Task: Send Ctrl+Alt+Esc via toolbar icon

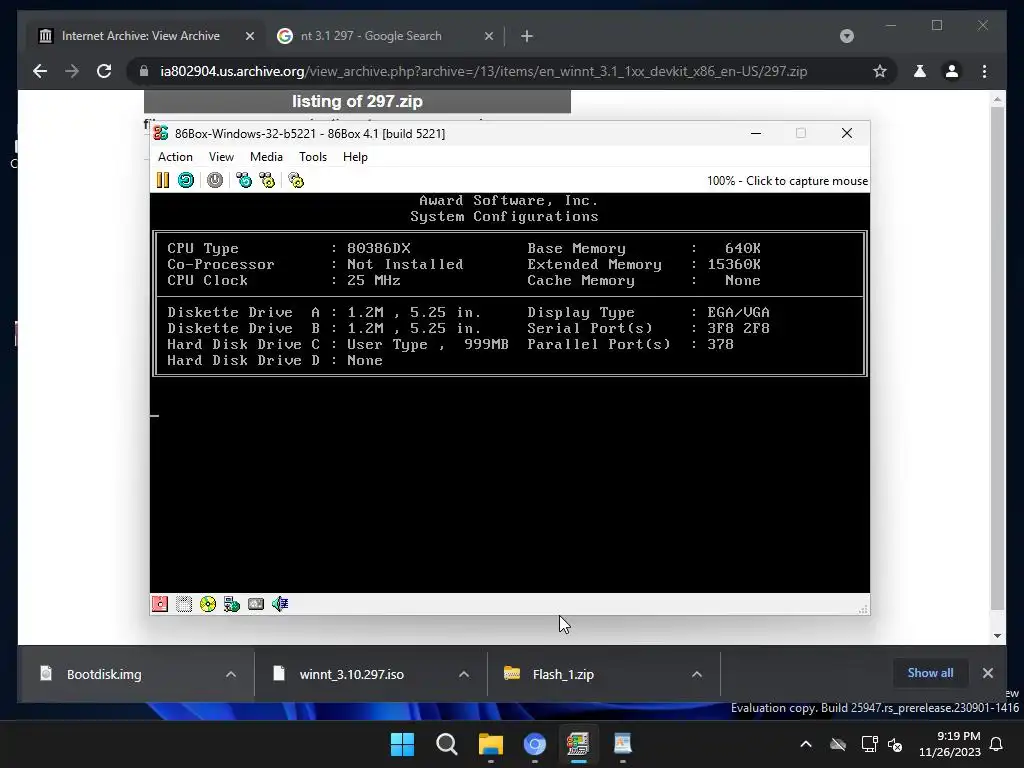Action: pyautogui.click(x=268, y=180)
